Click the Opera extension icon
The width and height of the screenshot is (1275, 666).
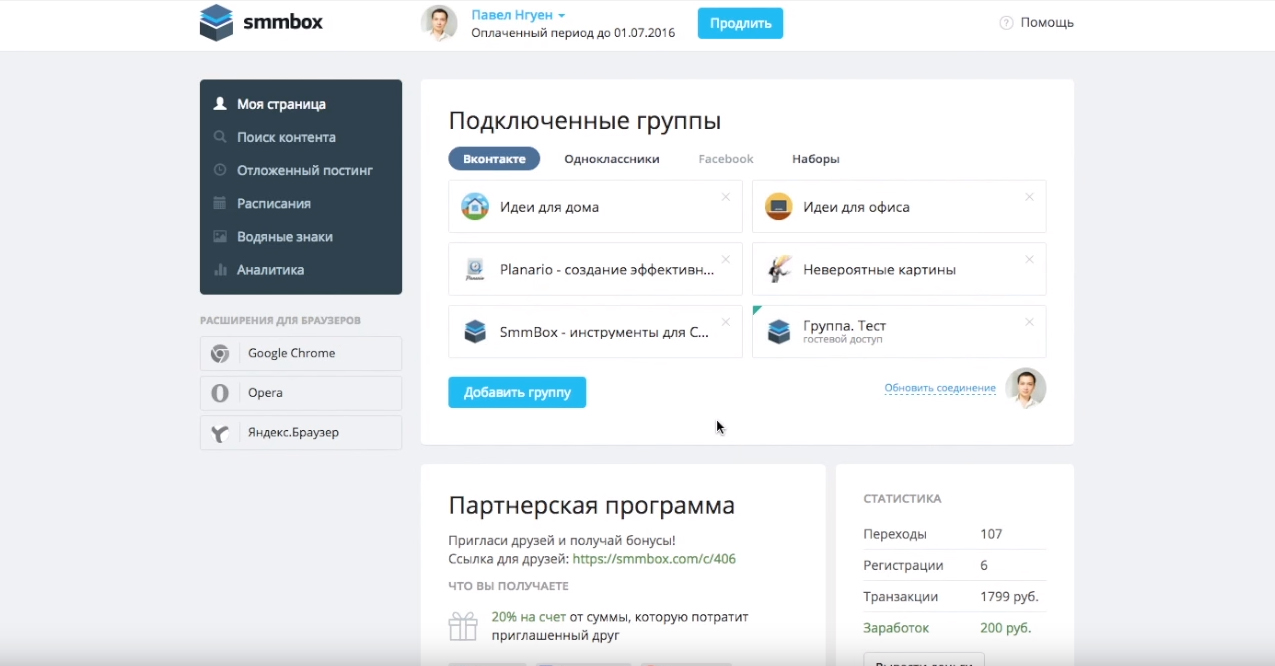coord(220,393)
